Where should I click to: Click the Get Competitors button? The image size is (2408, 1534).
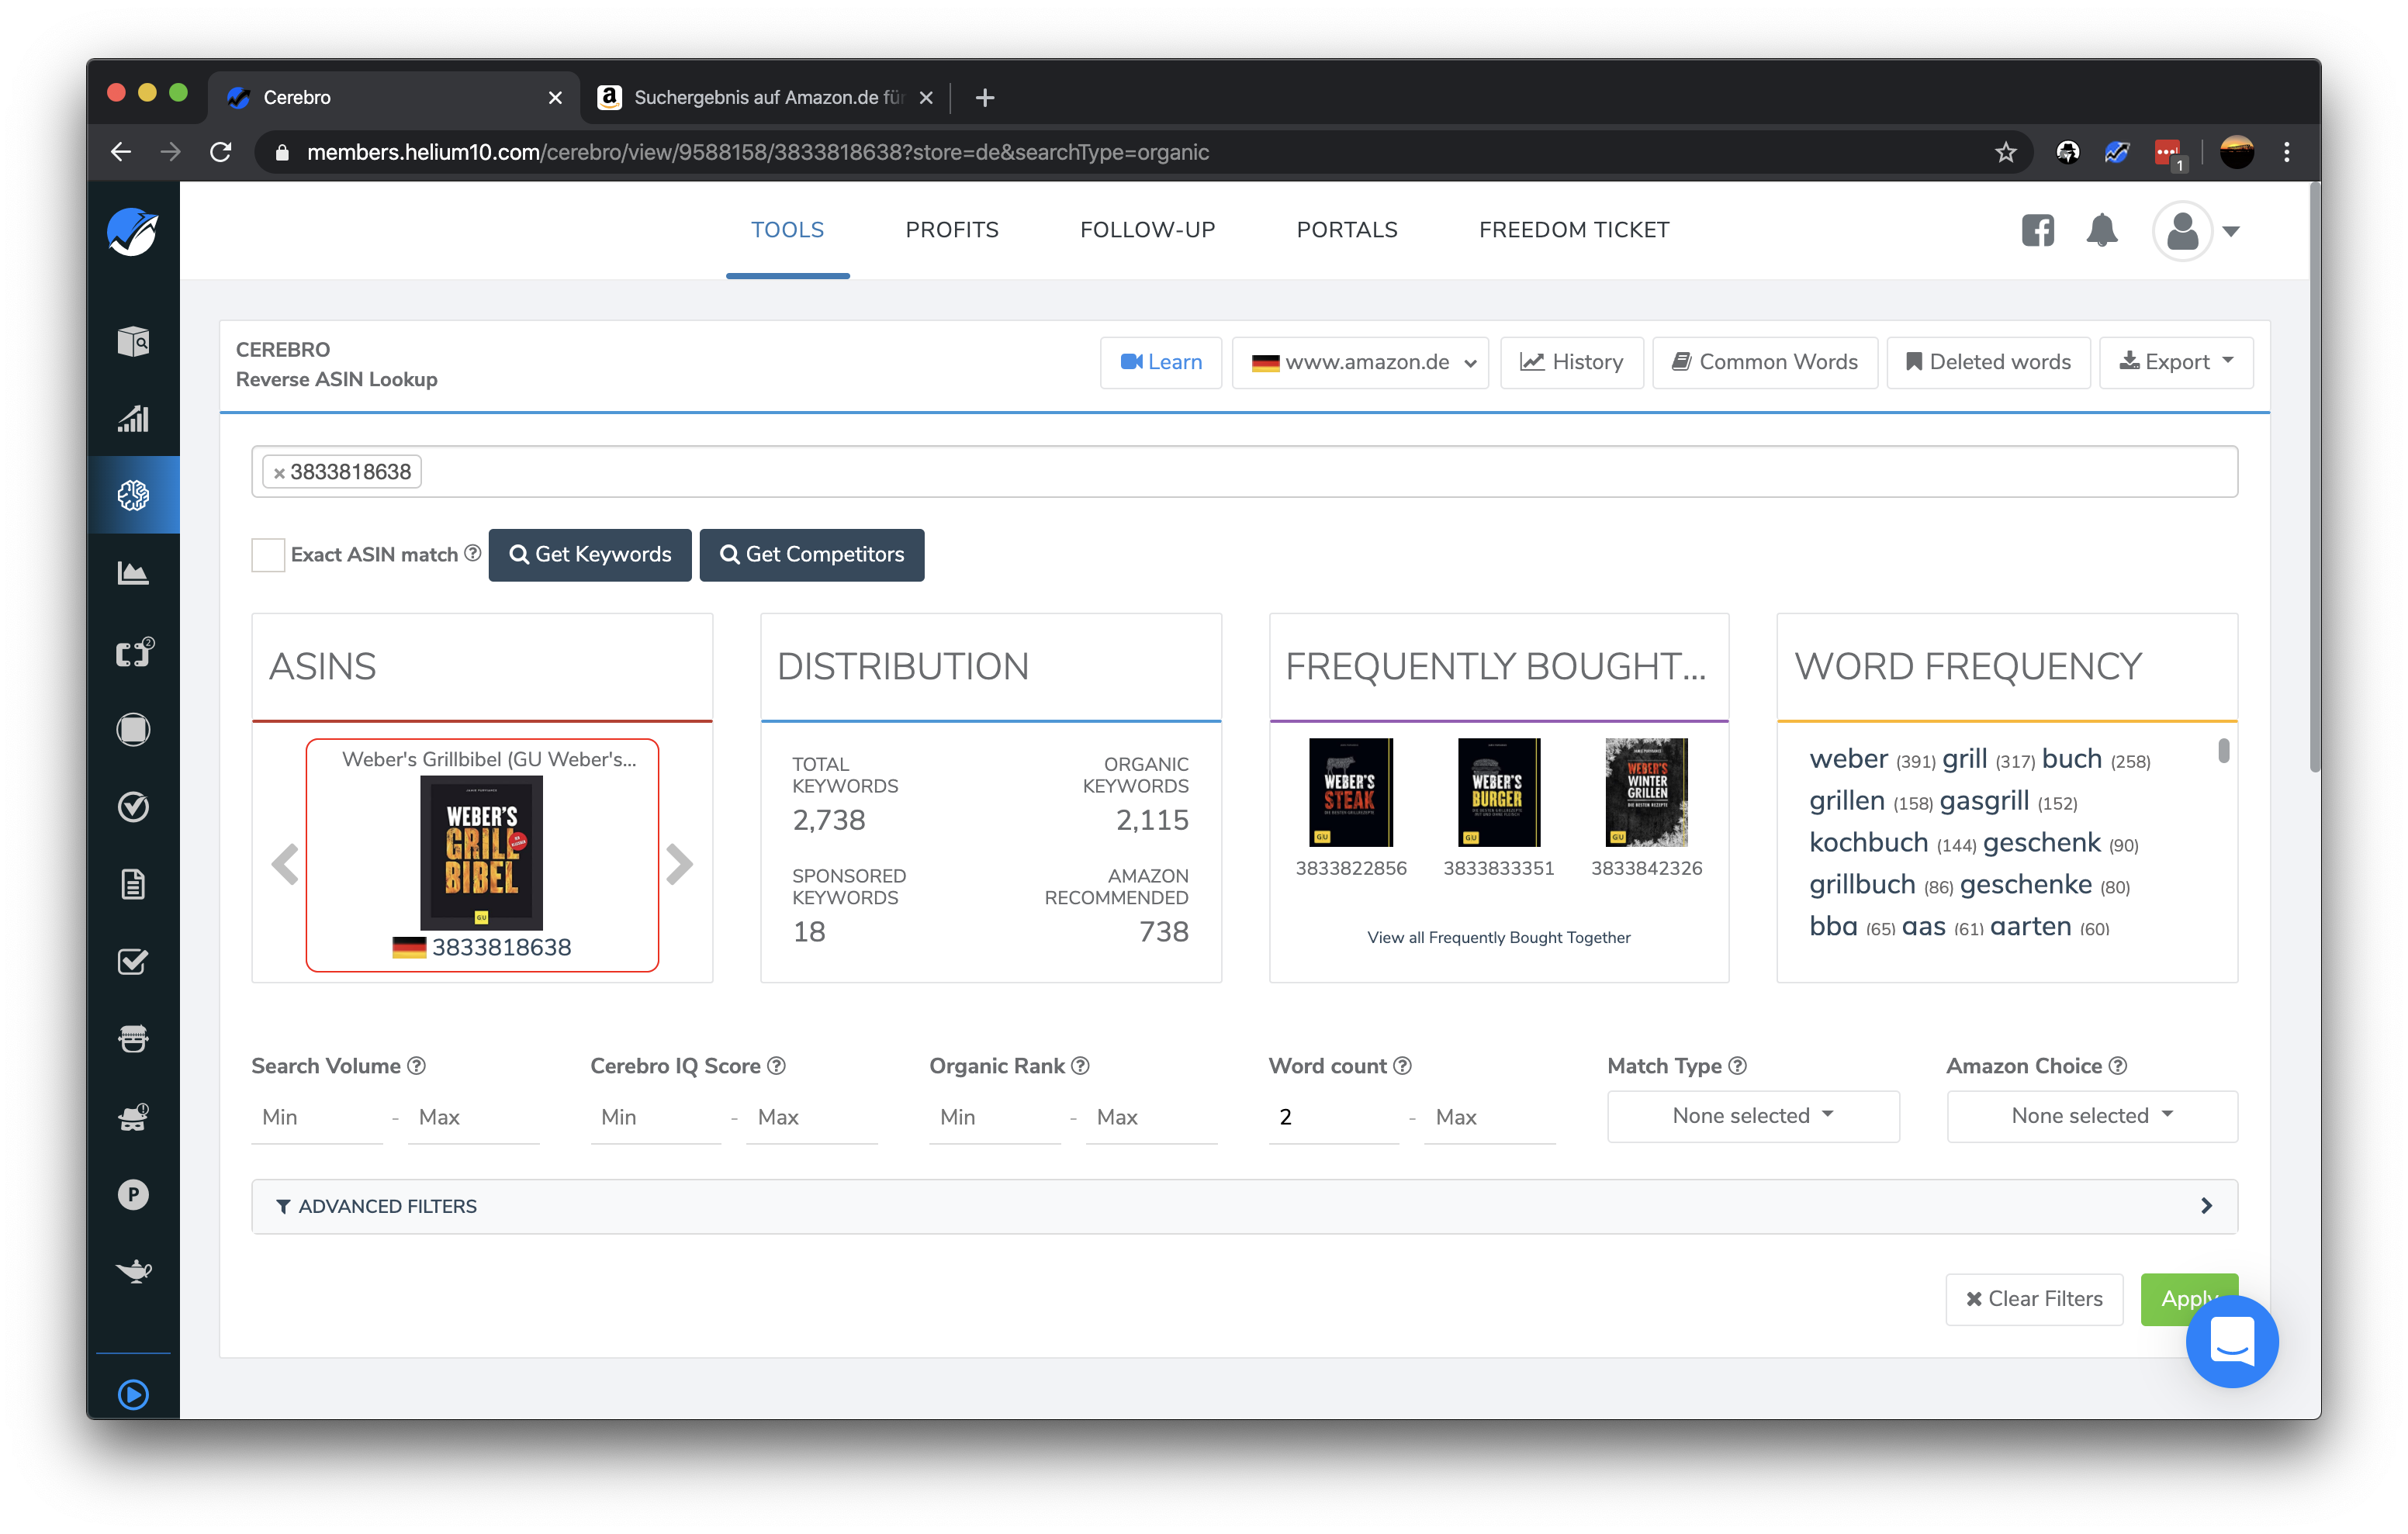pos(811,555)
